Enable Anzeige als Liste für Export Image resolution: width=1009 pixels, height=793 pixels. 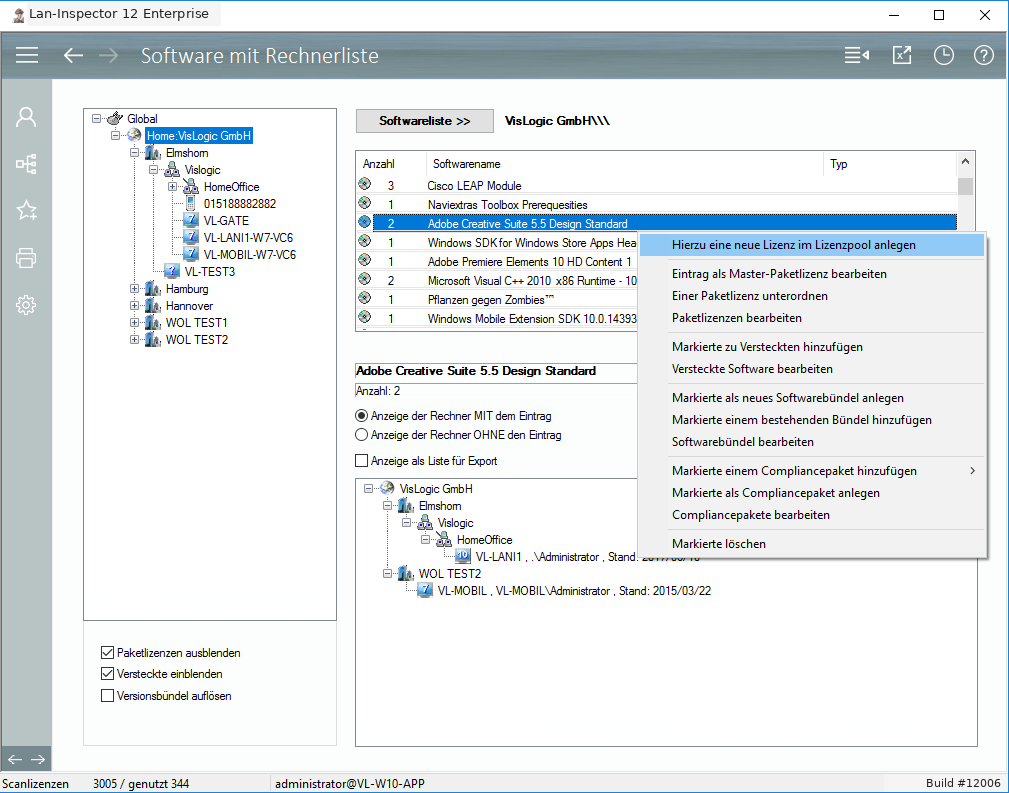point(362,461)
